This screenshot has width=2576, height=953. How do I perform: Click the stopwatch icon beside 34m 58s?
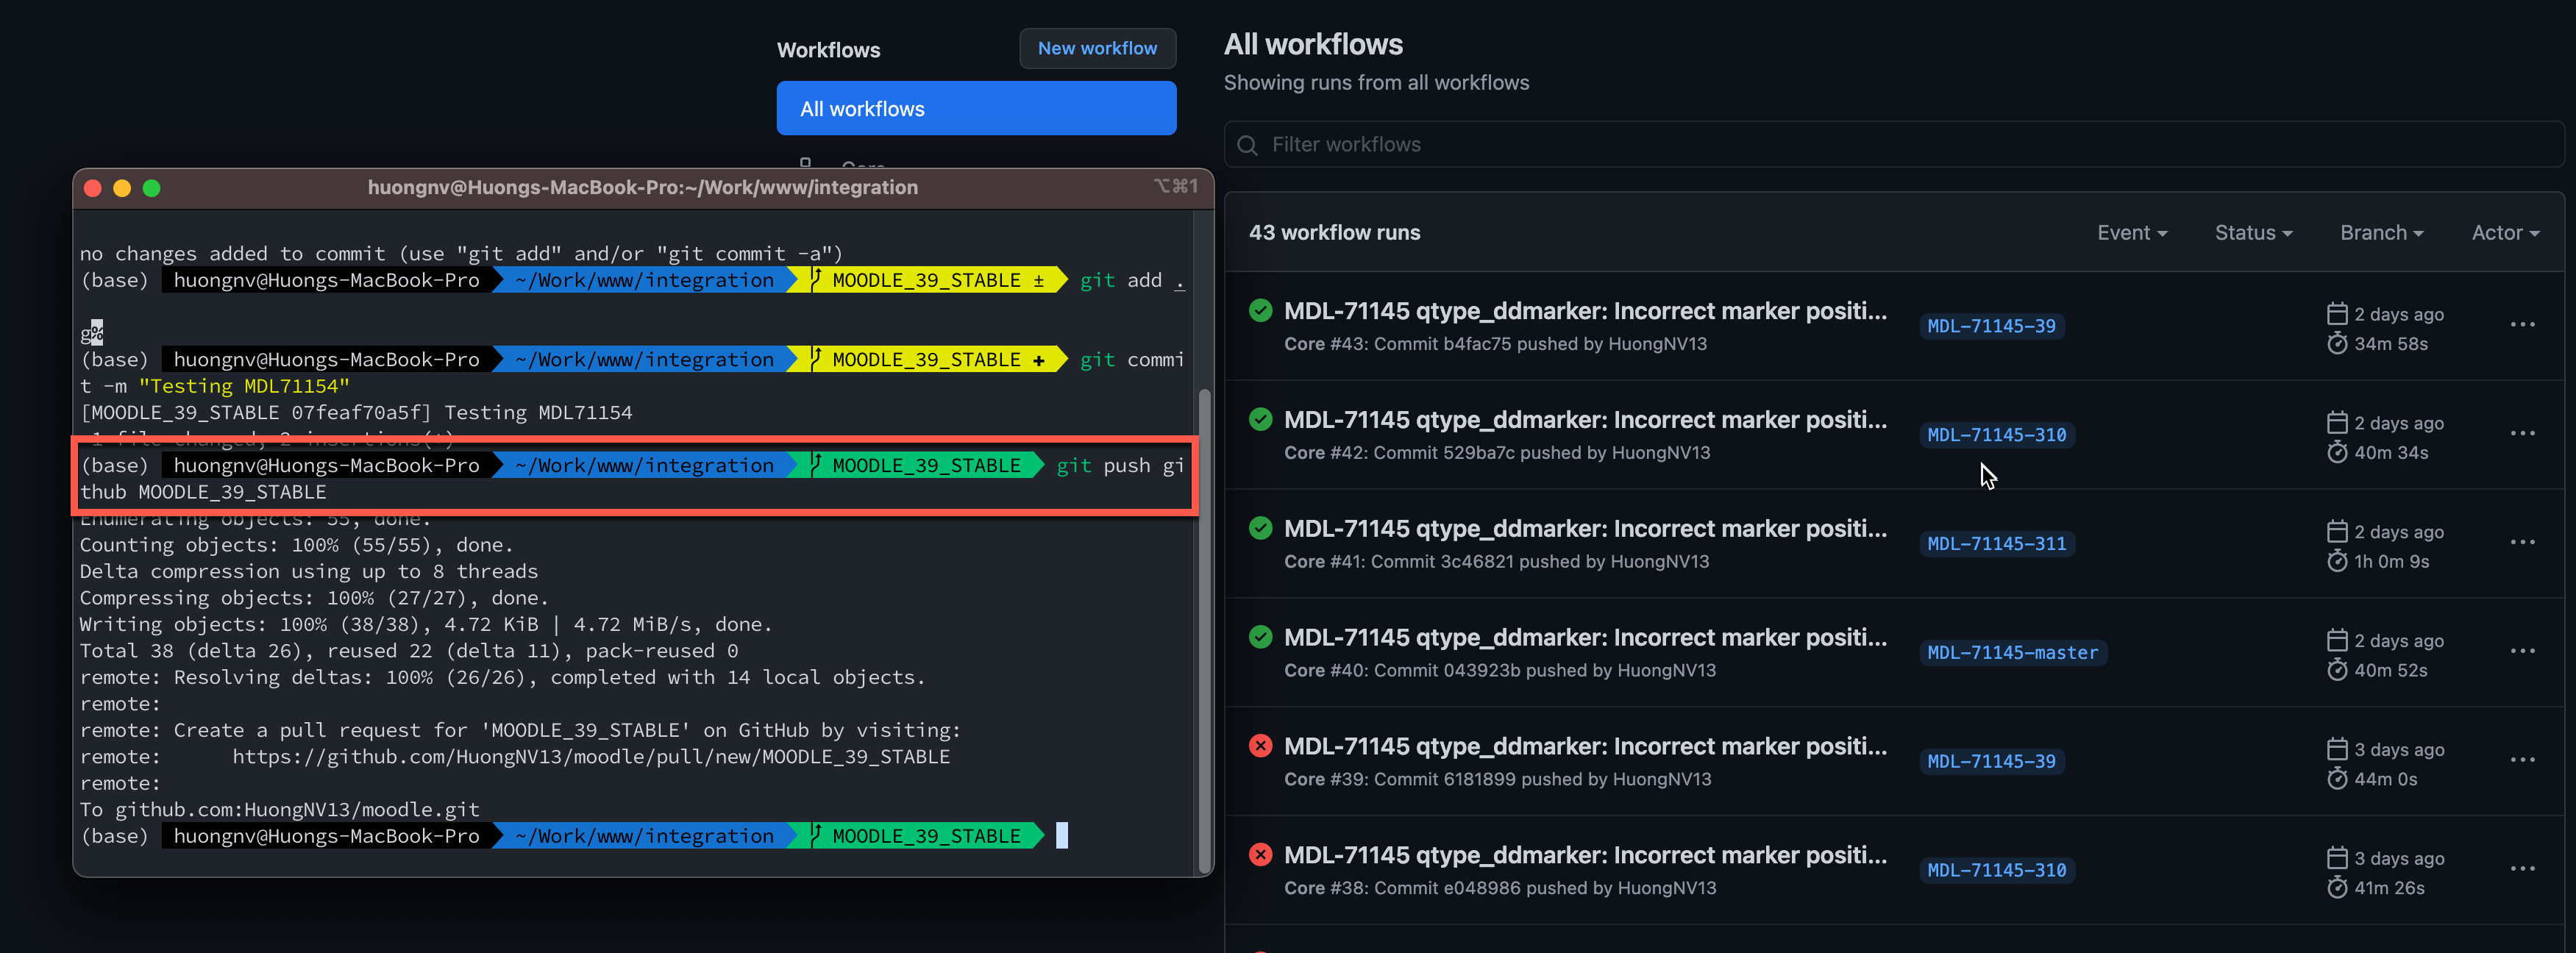(x=2337, y=344)
